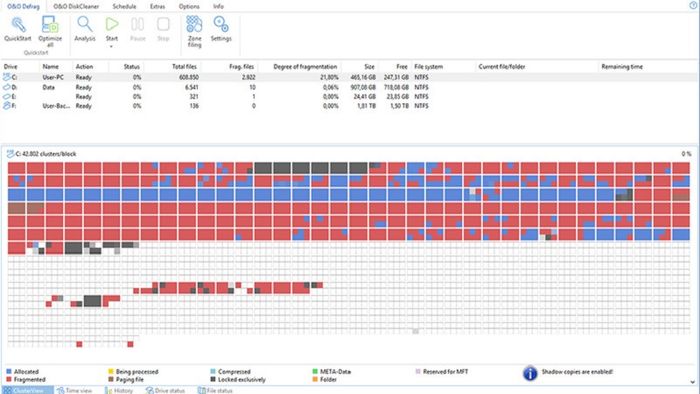This screenshot has height=394, width=700.
Task: Open the Start button dropdown arrow
Action: [112, 46]
